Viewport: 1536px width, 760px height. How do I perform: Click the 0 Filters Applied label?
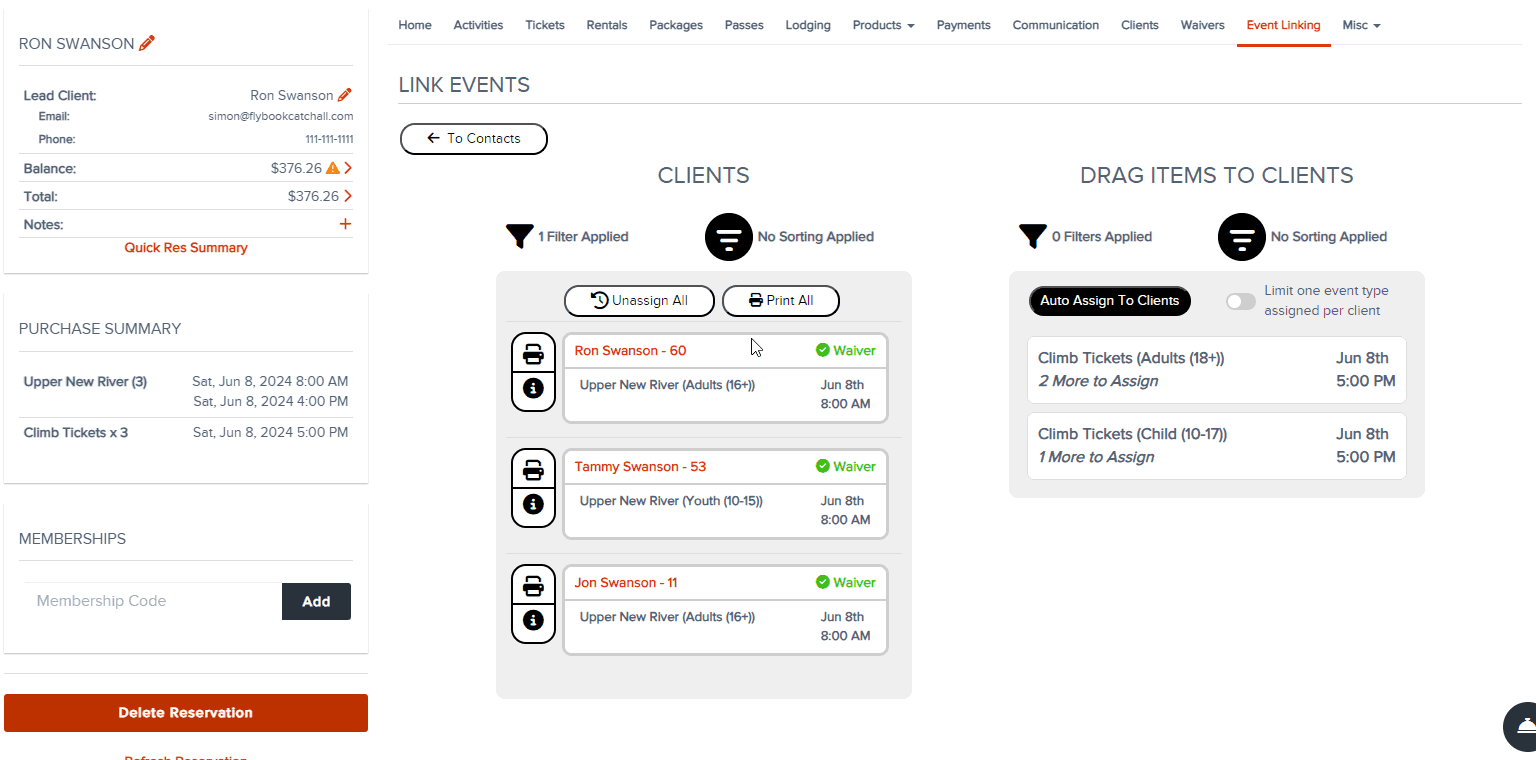pyautogui.click(x=1102, y=237)
